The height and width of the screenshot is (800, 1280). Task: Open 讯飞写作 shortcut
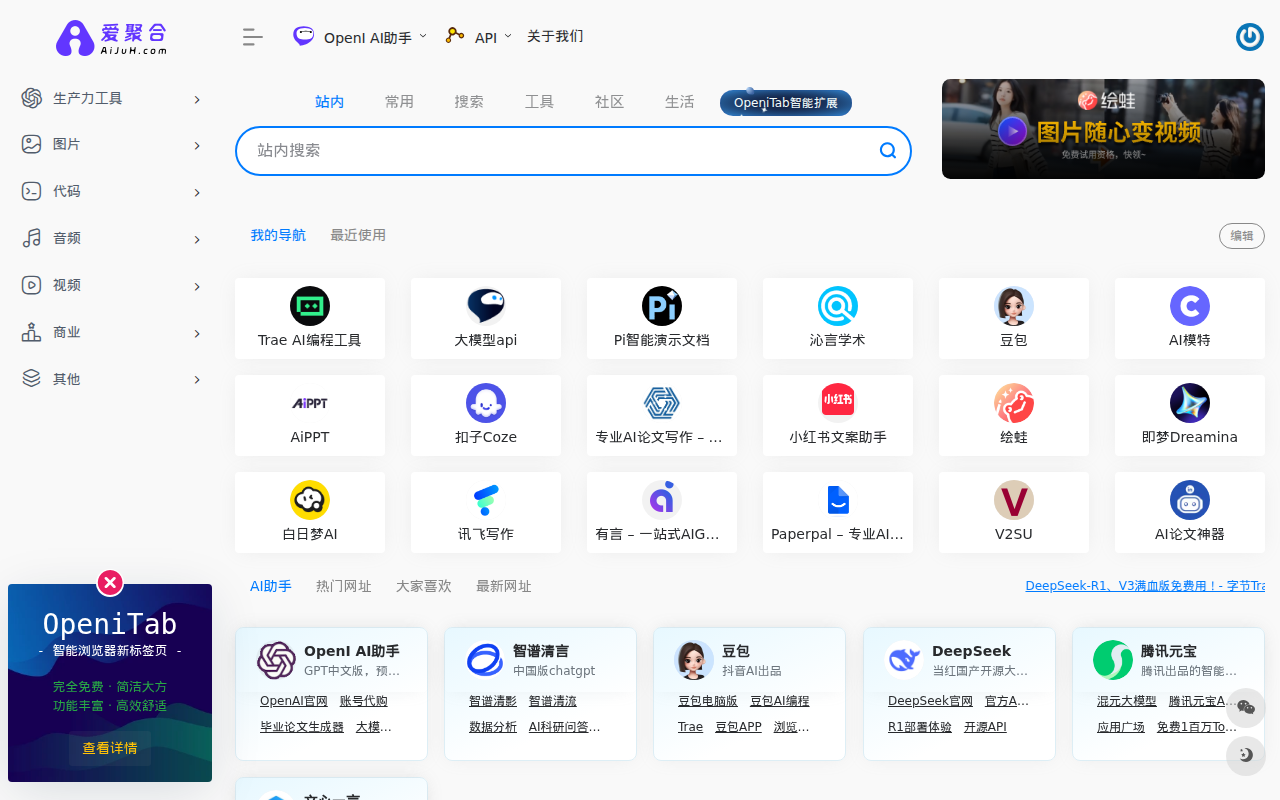486,512
